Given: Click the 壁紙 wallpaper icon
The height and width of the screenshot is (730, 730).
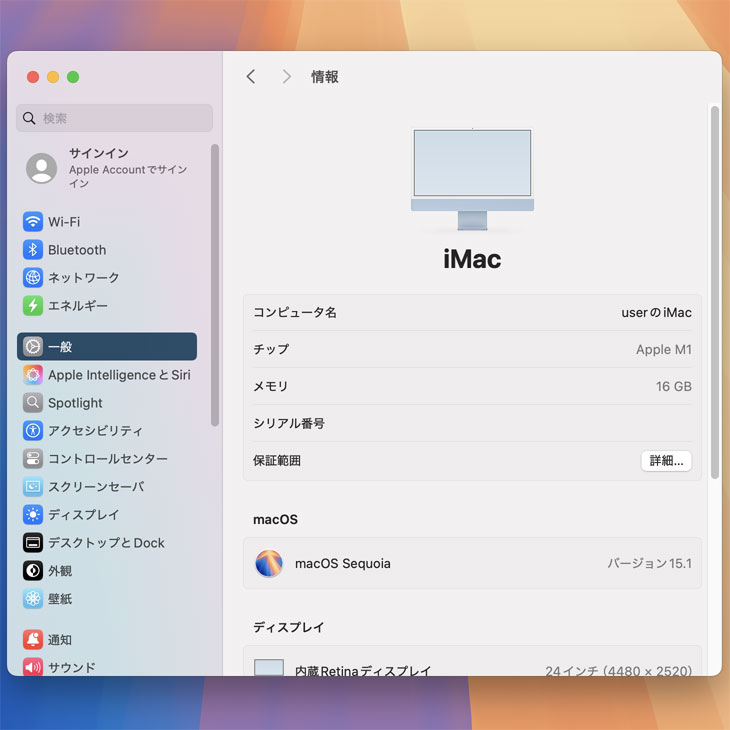Looking at the screenshot, I should [33, 598].
